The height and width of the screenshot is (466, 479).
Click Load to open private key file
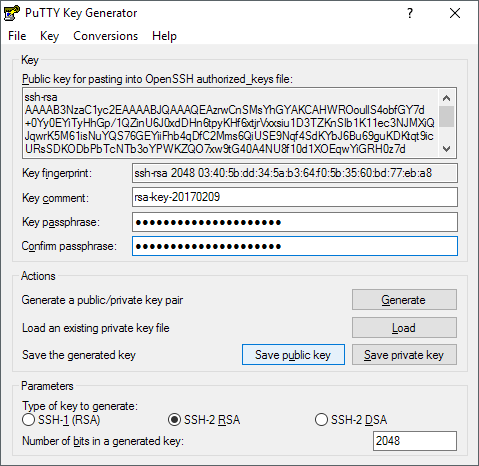pyautogui.click(x=404, y=328)
